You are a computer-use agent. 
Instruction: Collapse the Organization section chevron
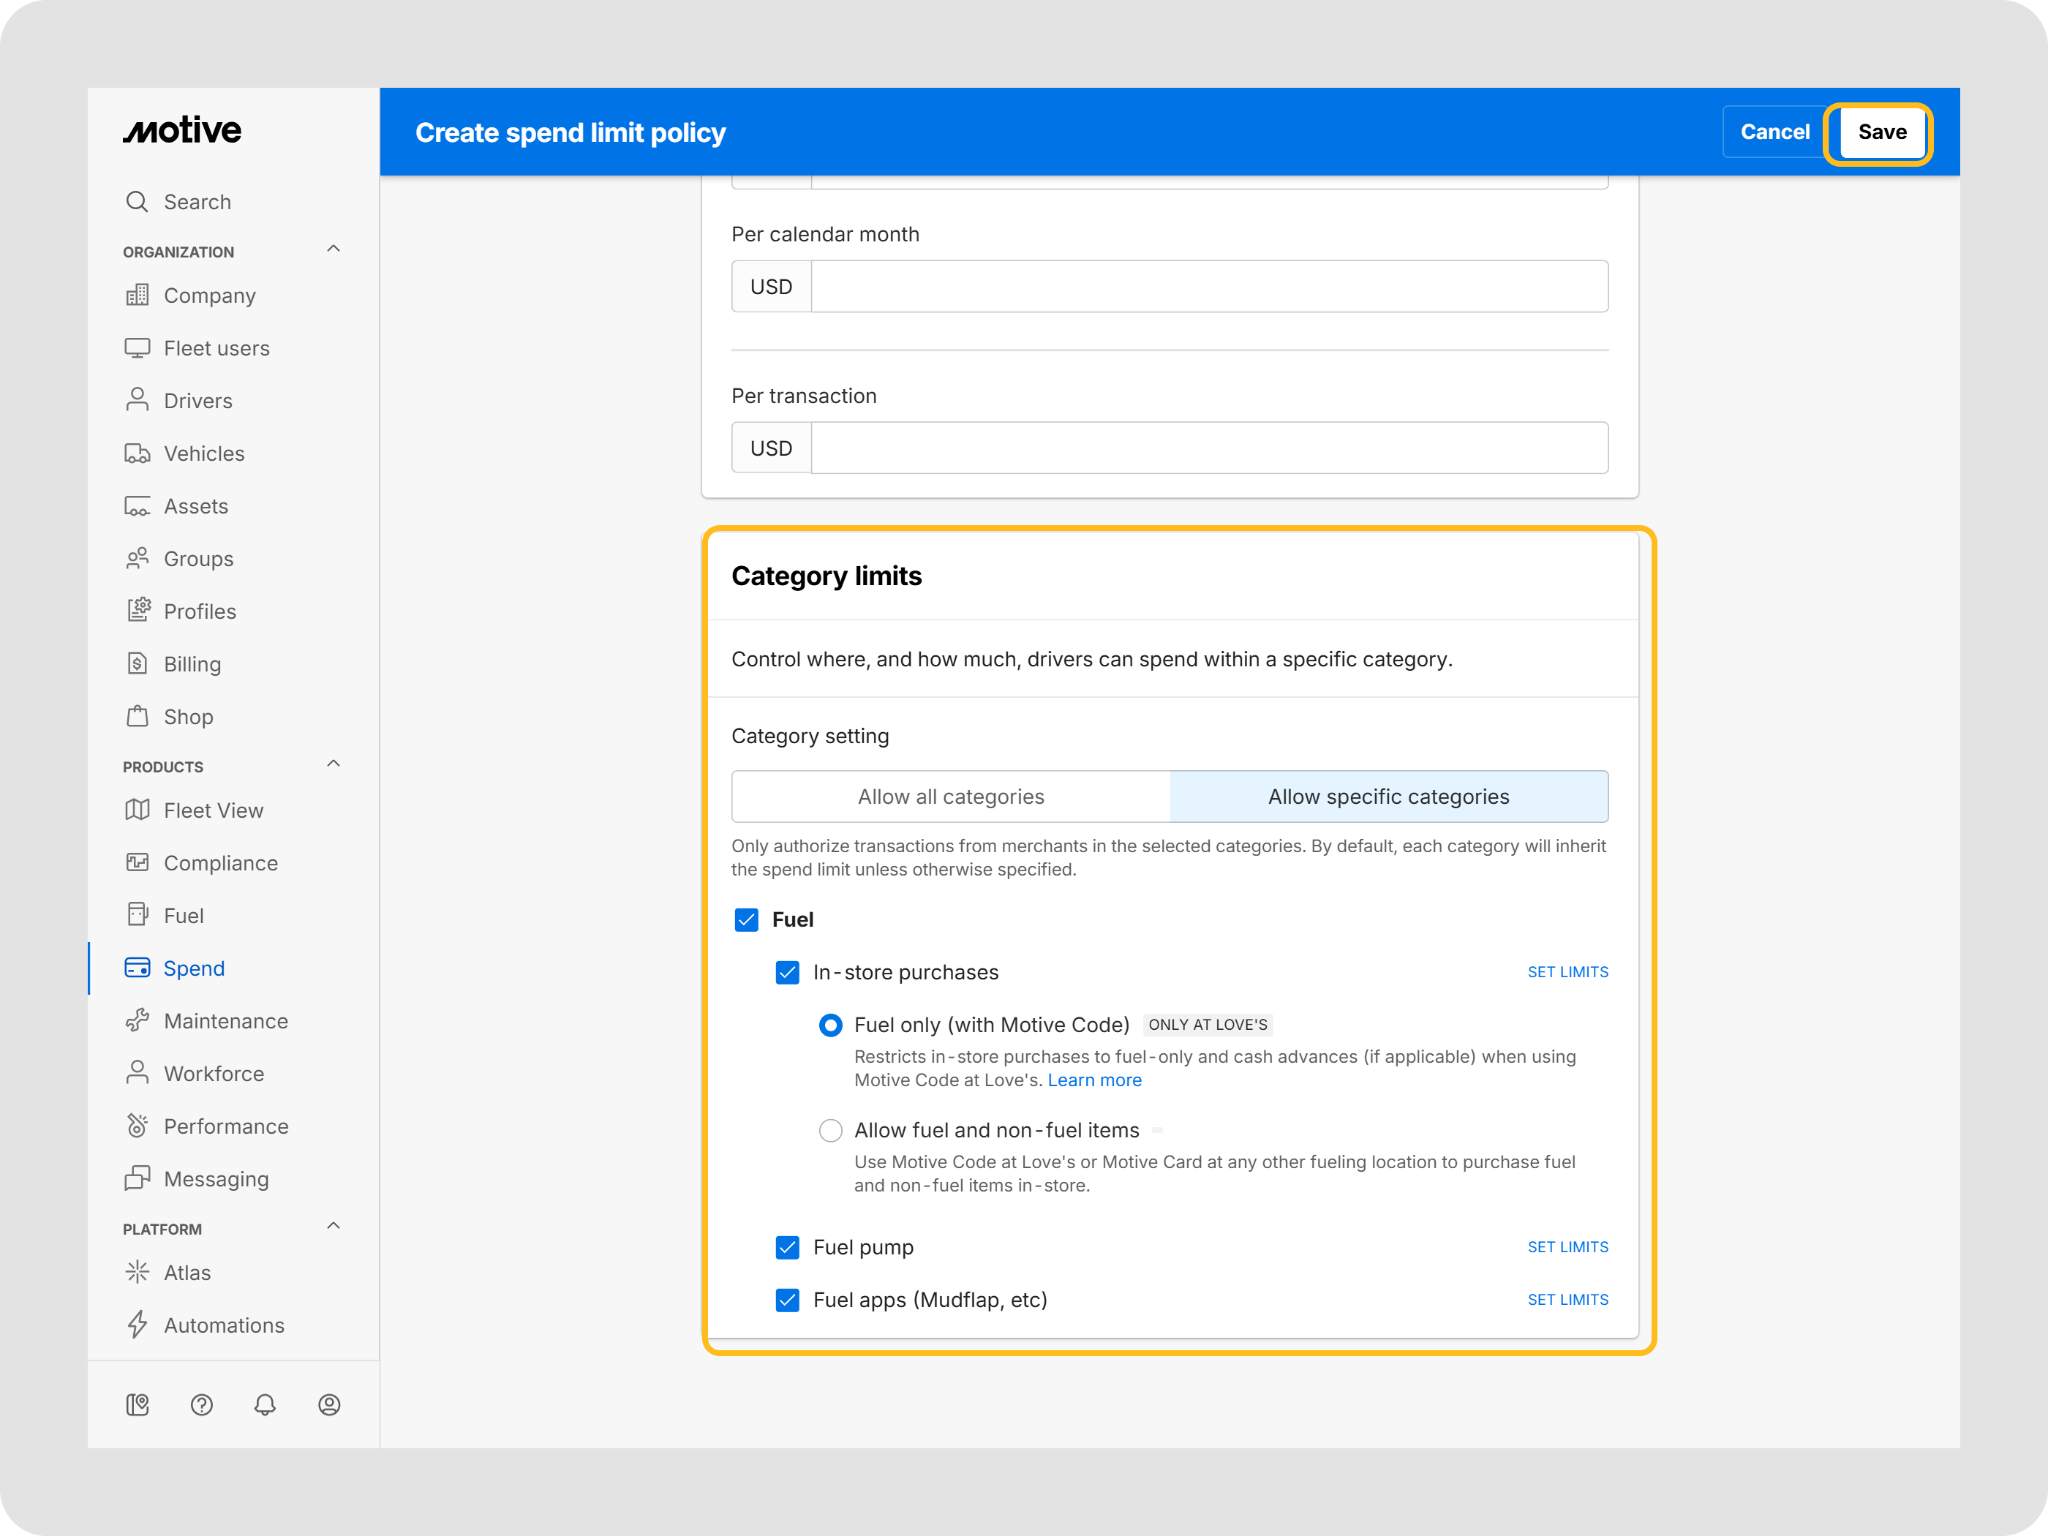334,249
